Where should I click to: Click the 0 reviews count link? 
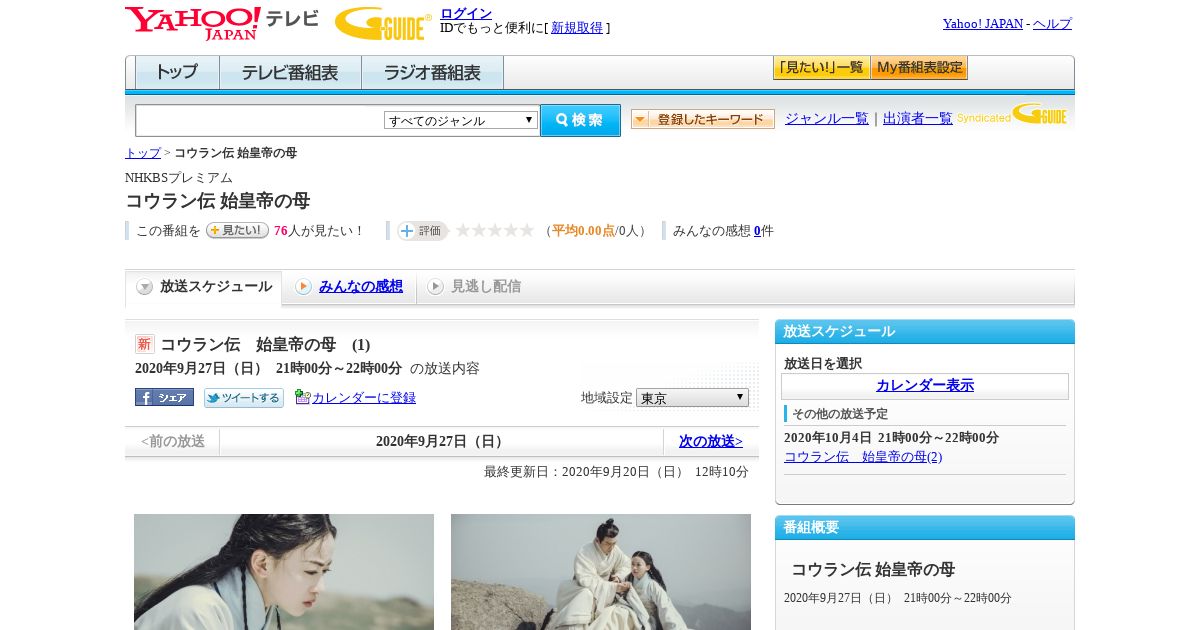point(757,231)
